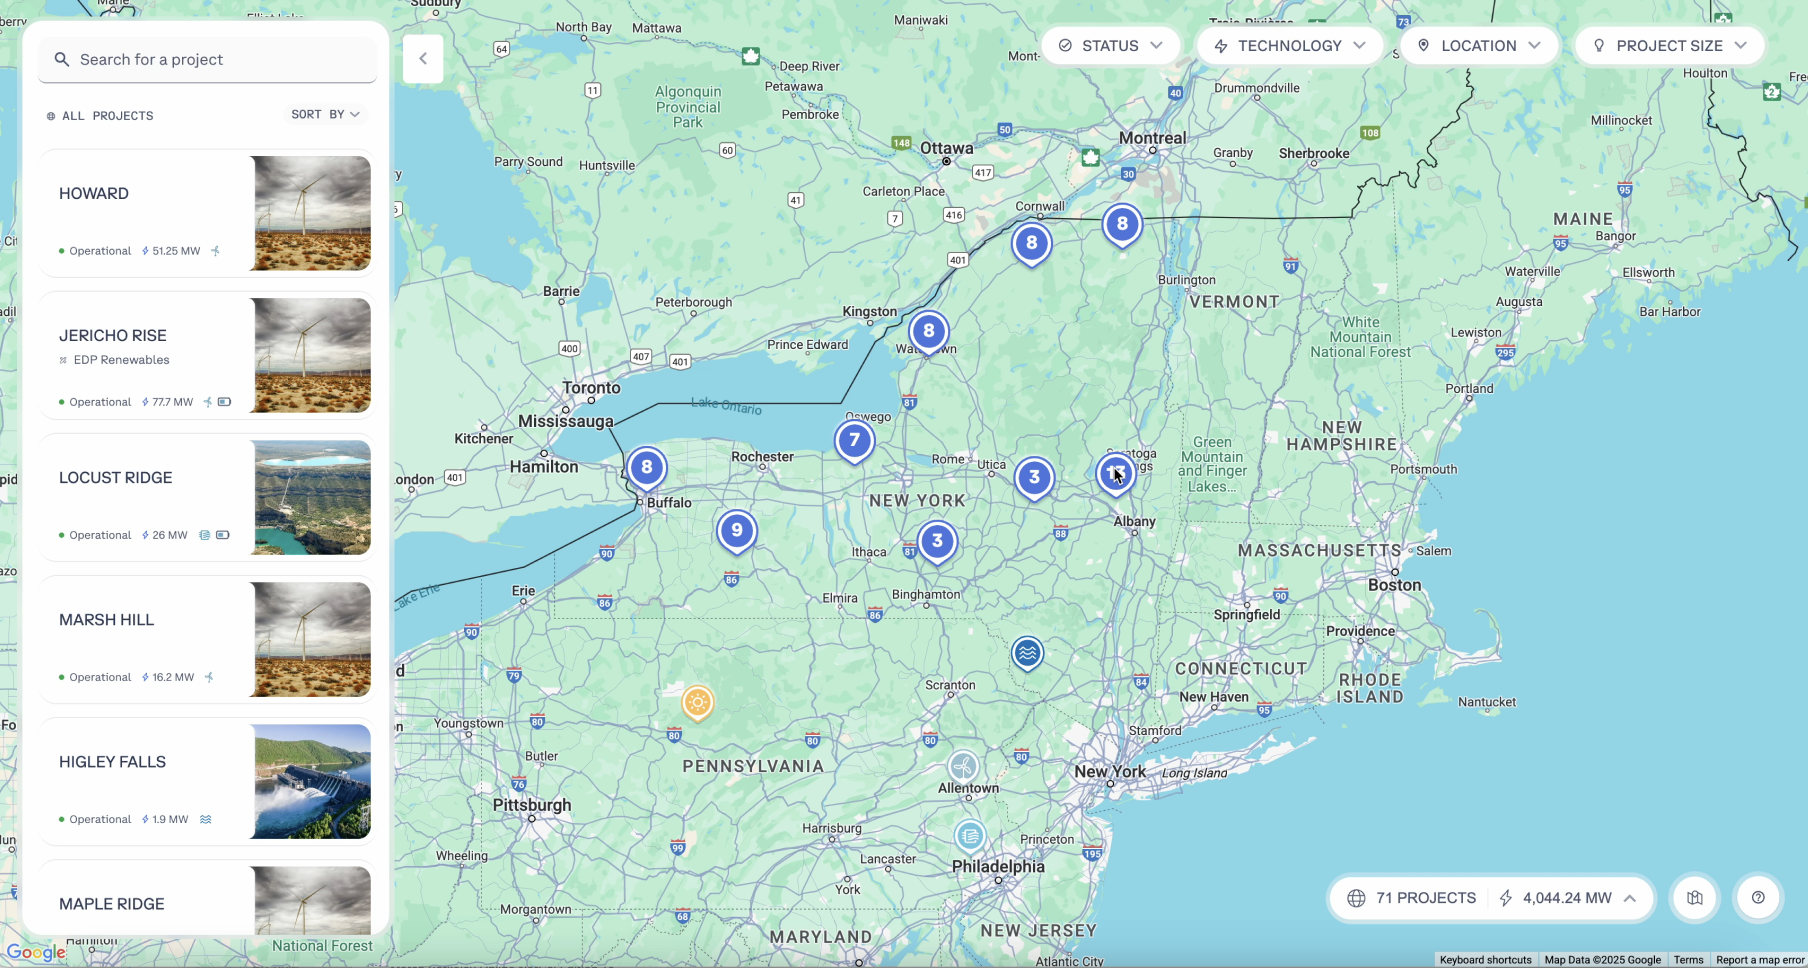Open the help question mark button
The image size is (1808, 968).
pyautogui.click(x=1757, y=897)
